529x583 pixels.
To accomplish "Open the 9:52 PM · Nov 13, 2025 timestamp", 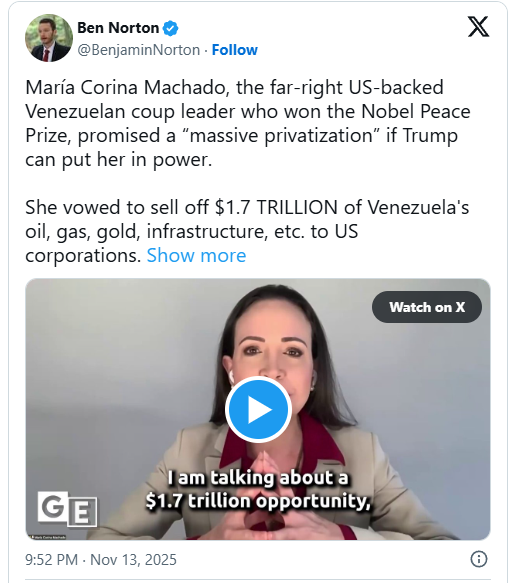I will pyautogui.click(x=101, y=560).
